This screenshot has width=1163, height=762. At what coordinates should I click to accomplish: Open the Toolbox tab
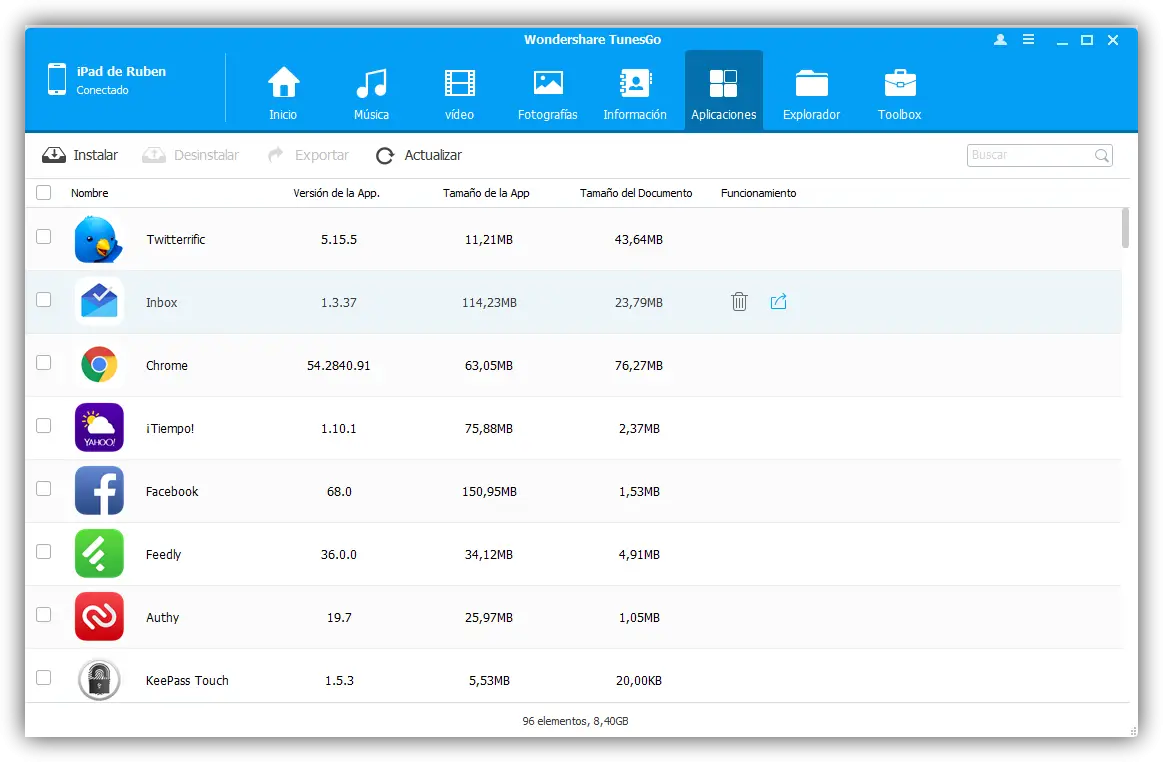(900, 92)
